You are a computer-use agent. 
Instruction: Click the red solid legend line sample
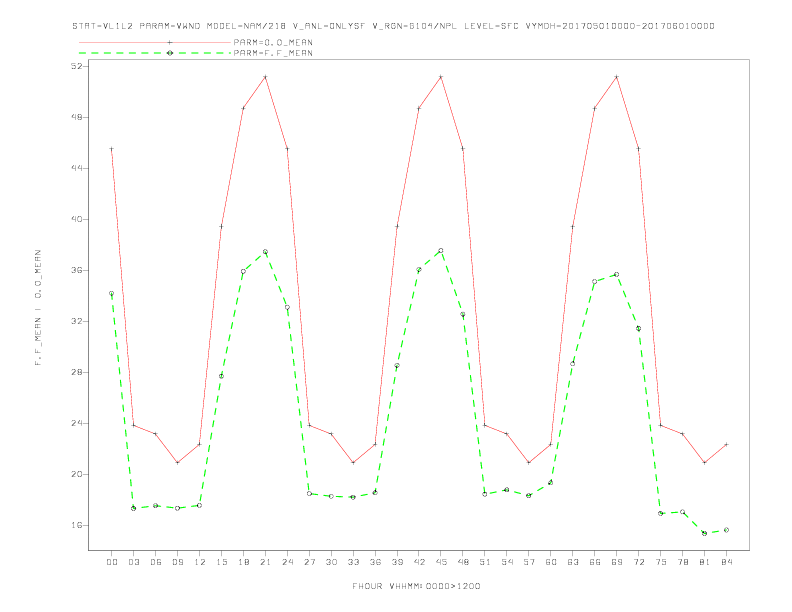point(155,42)
